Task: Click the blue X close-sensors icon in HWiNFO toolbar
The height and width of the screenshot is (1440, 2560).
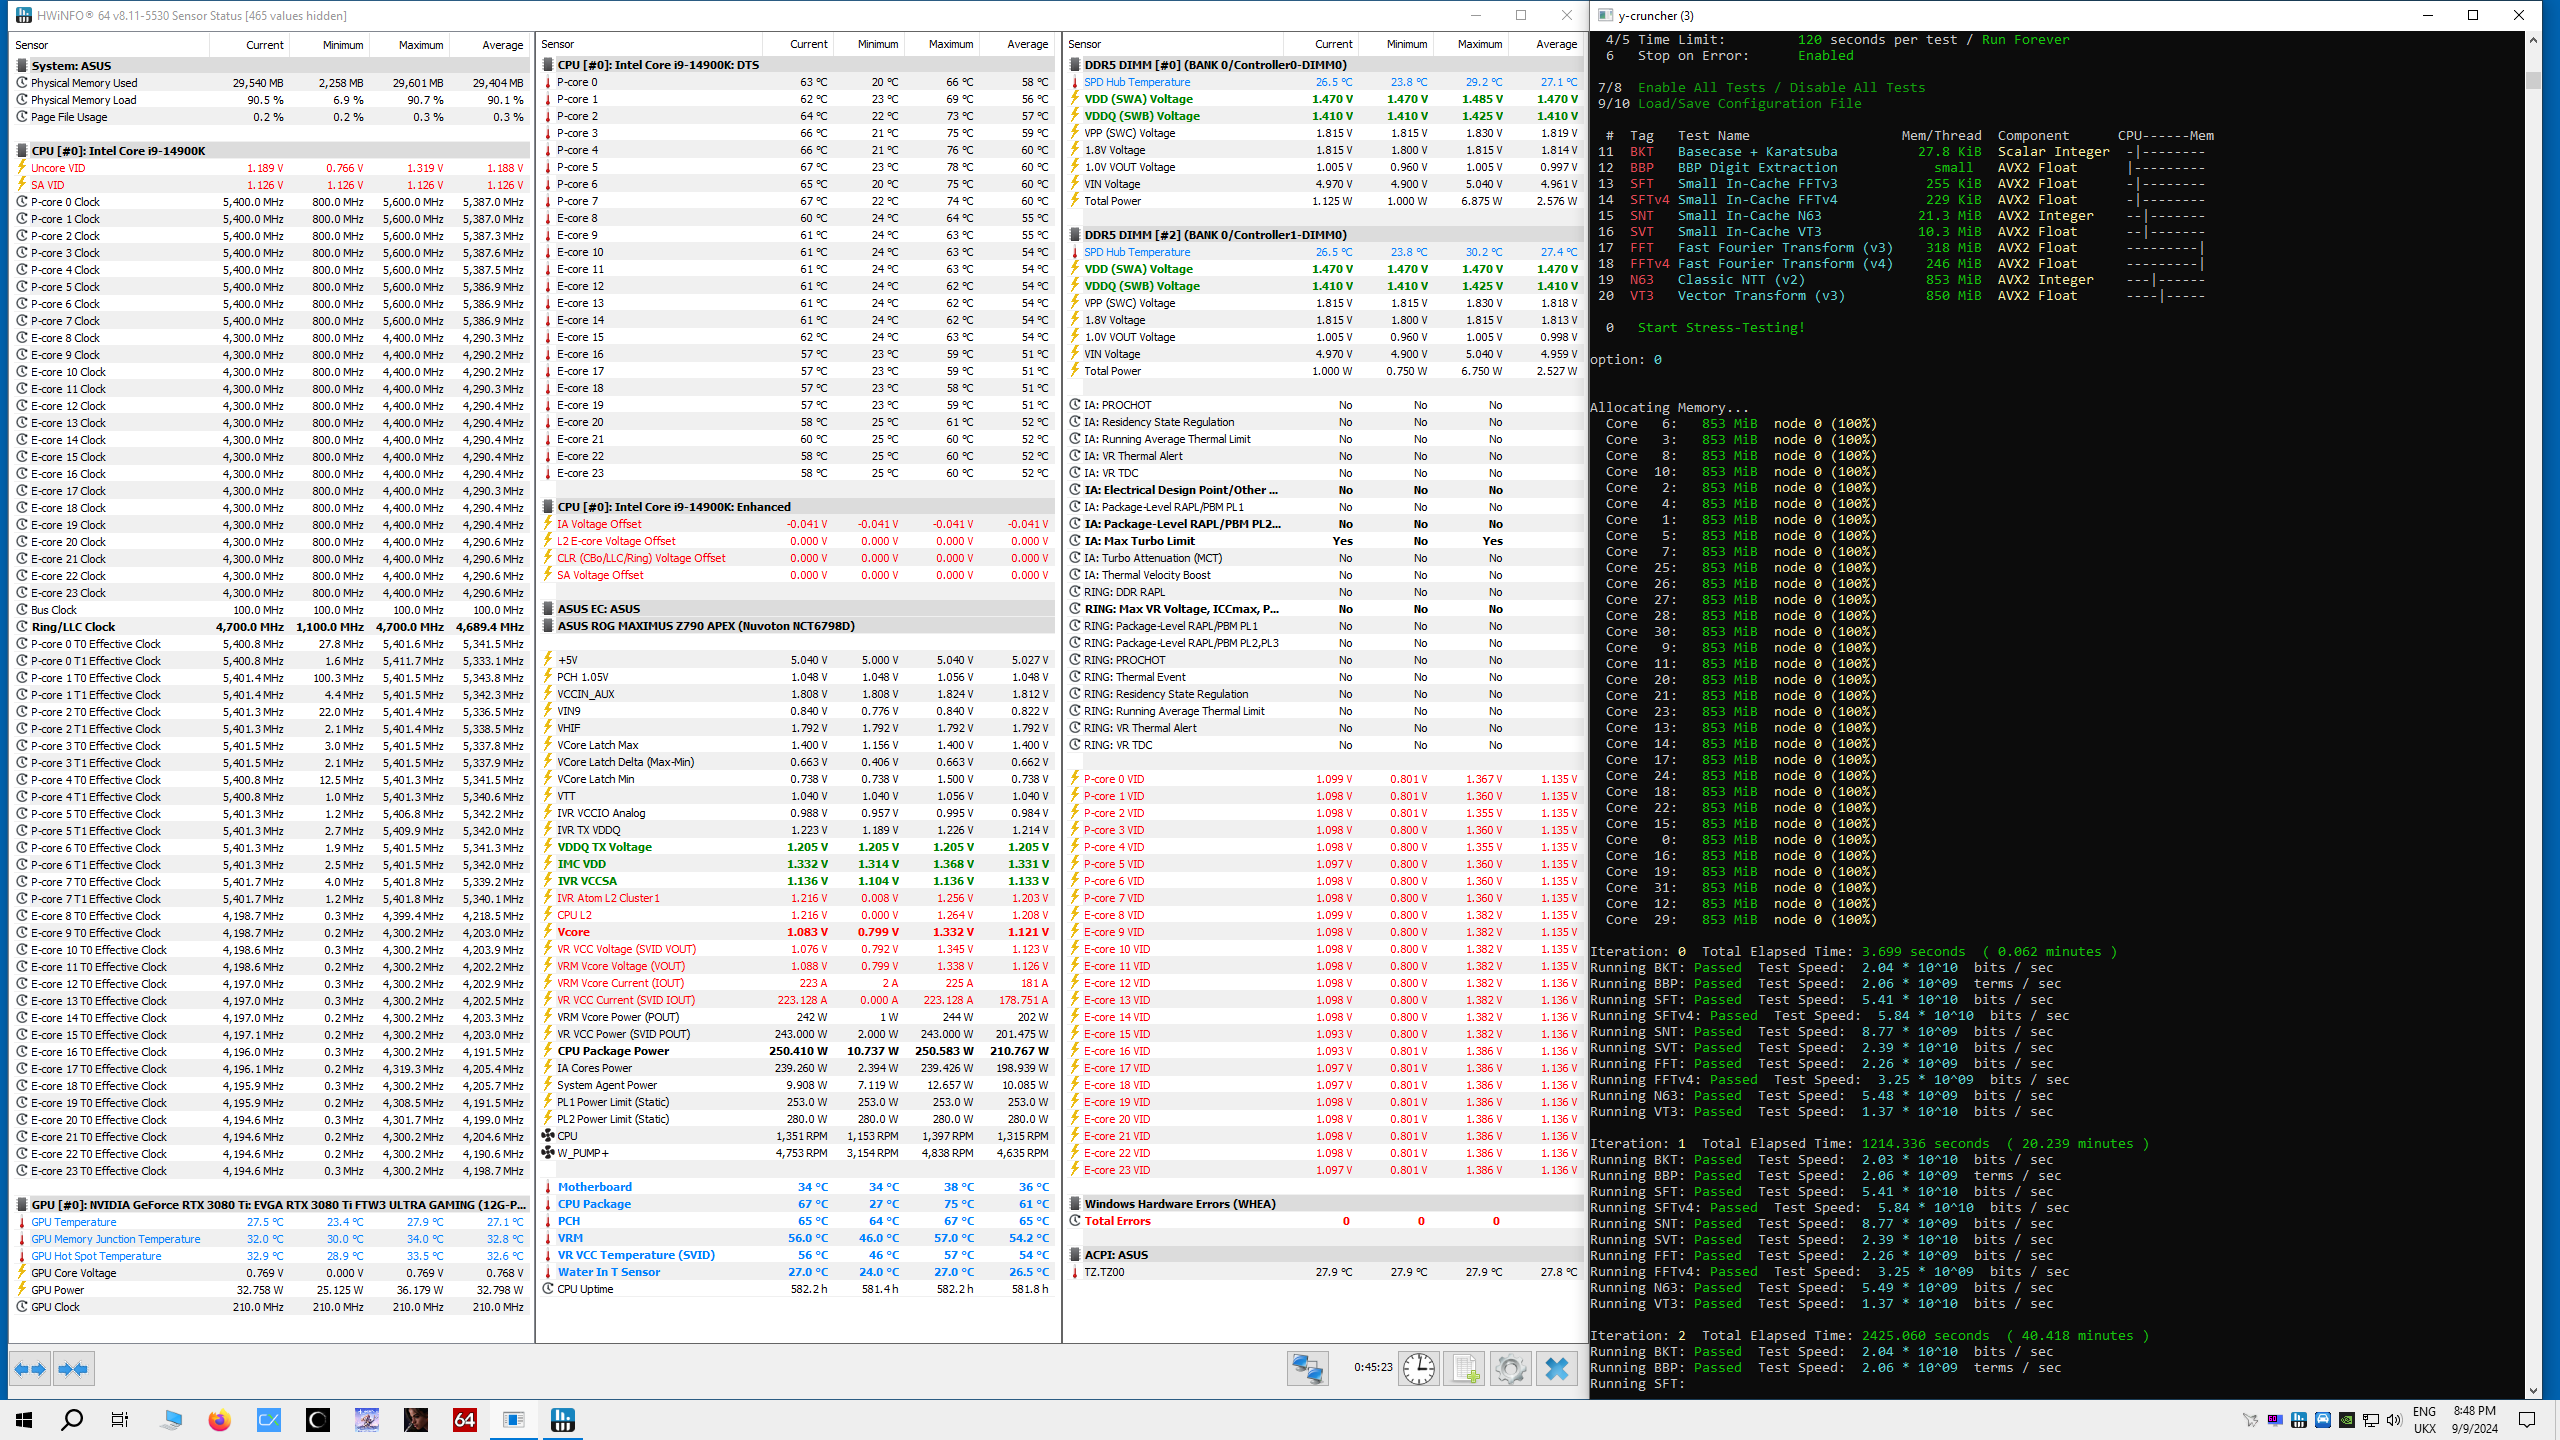Action: tap(1556, 1368)
